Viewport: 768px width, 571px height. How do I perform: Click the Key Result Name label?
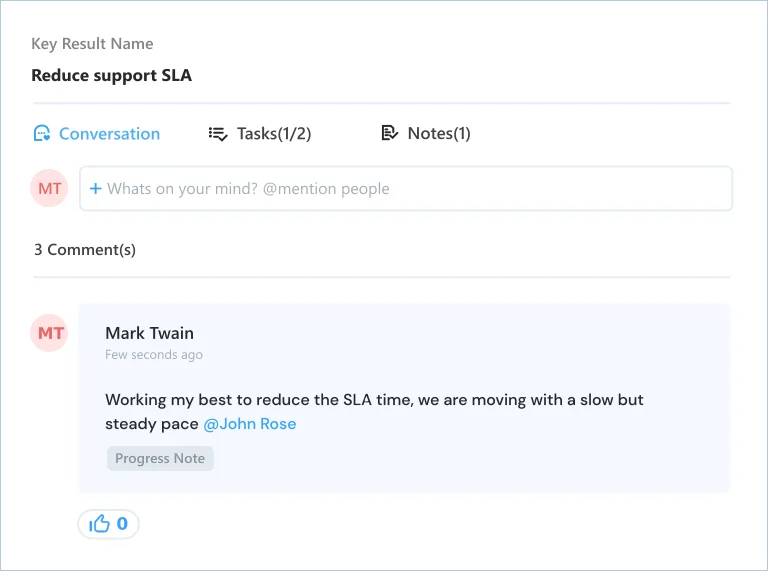click(92, 44)
